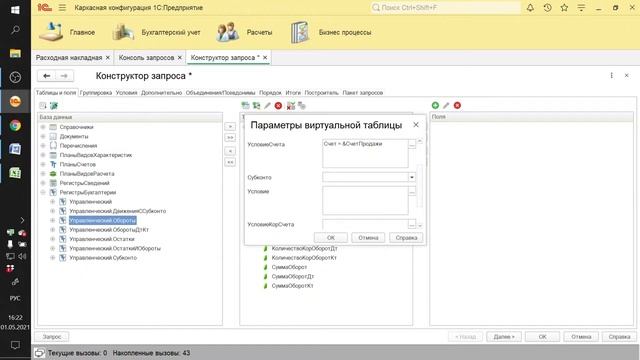Click the edit pencil icon in the fields toolbar
This screenshot has width=640, height=360.
click(x=446, y=105)
